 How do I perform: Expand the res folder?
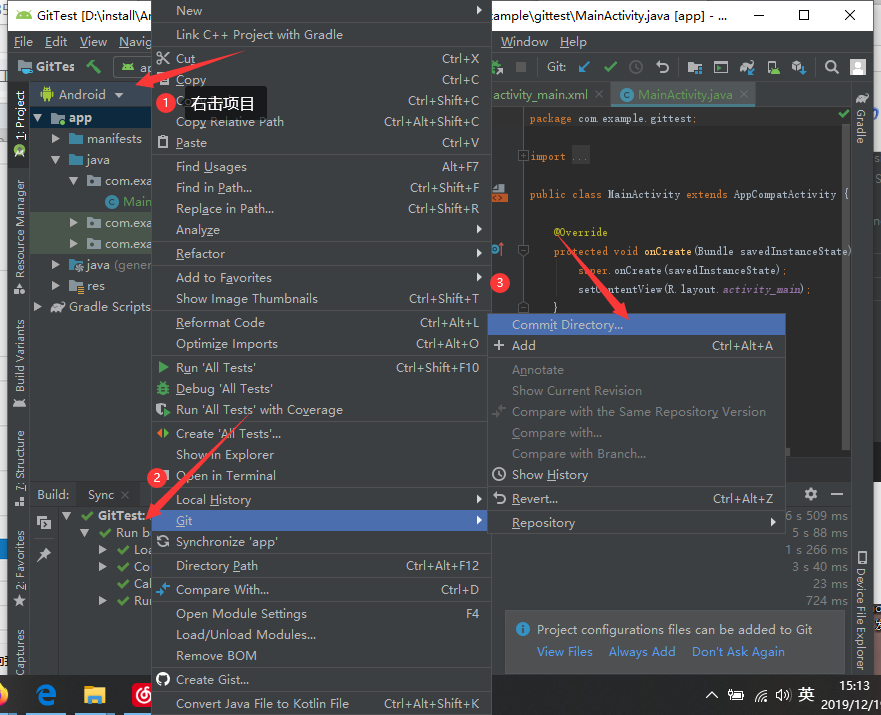(x=56, y=286)
